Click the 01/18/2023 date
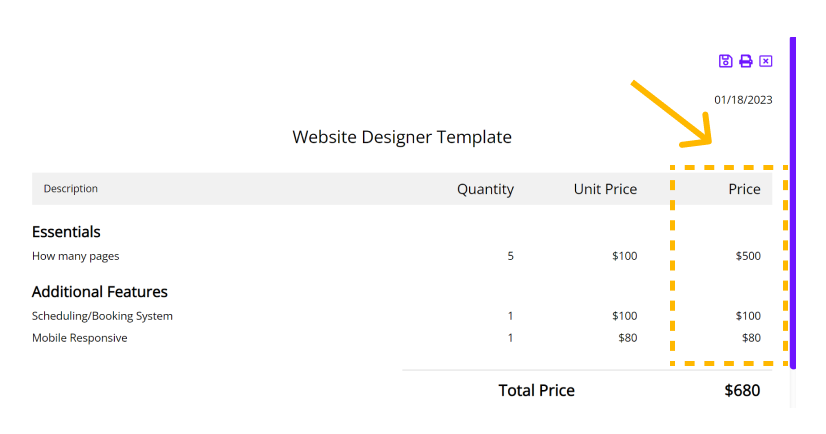 pos(743,100)
